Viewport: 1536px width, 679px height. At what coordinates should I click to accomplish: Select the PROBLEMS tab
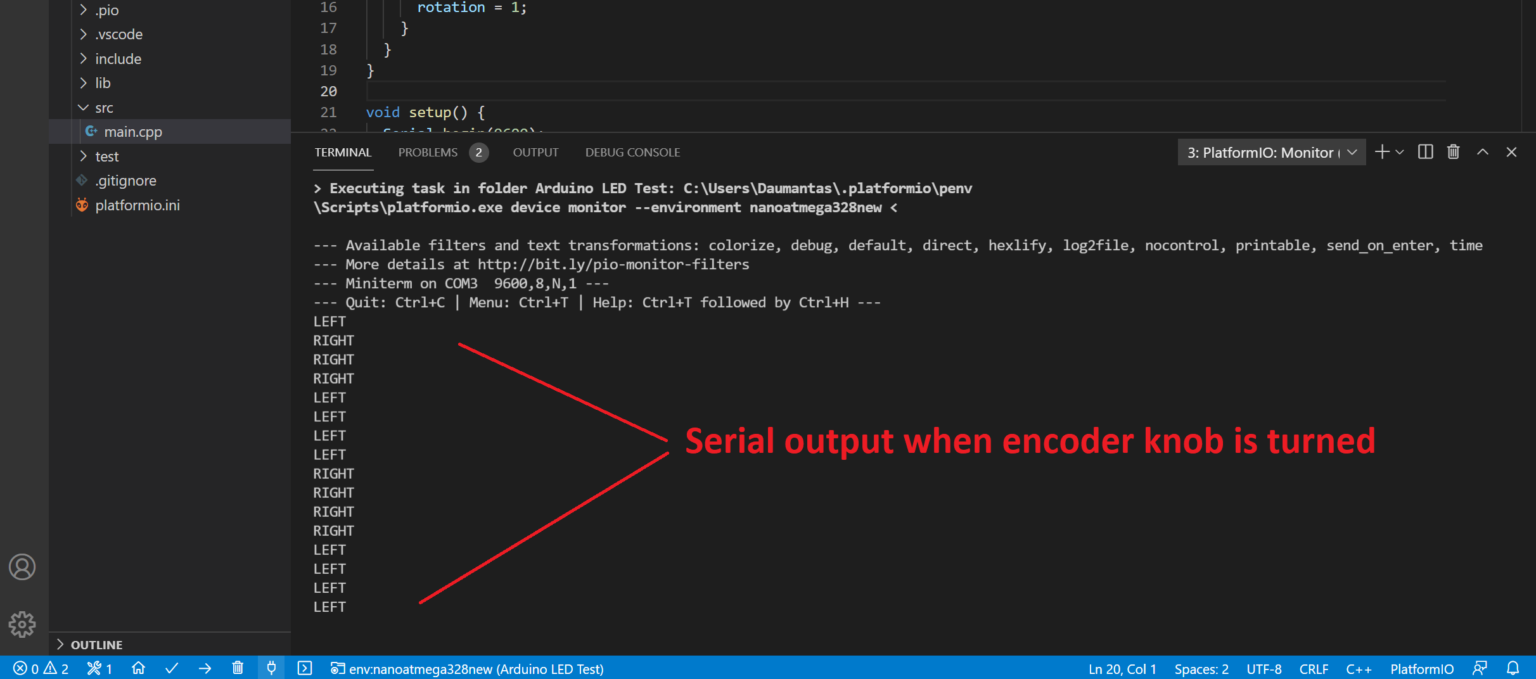(x=428, y=152)
